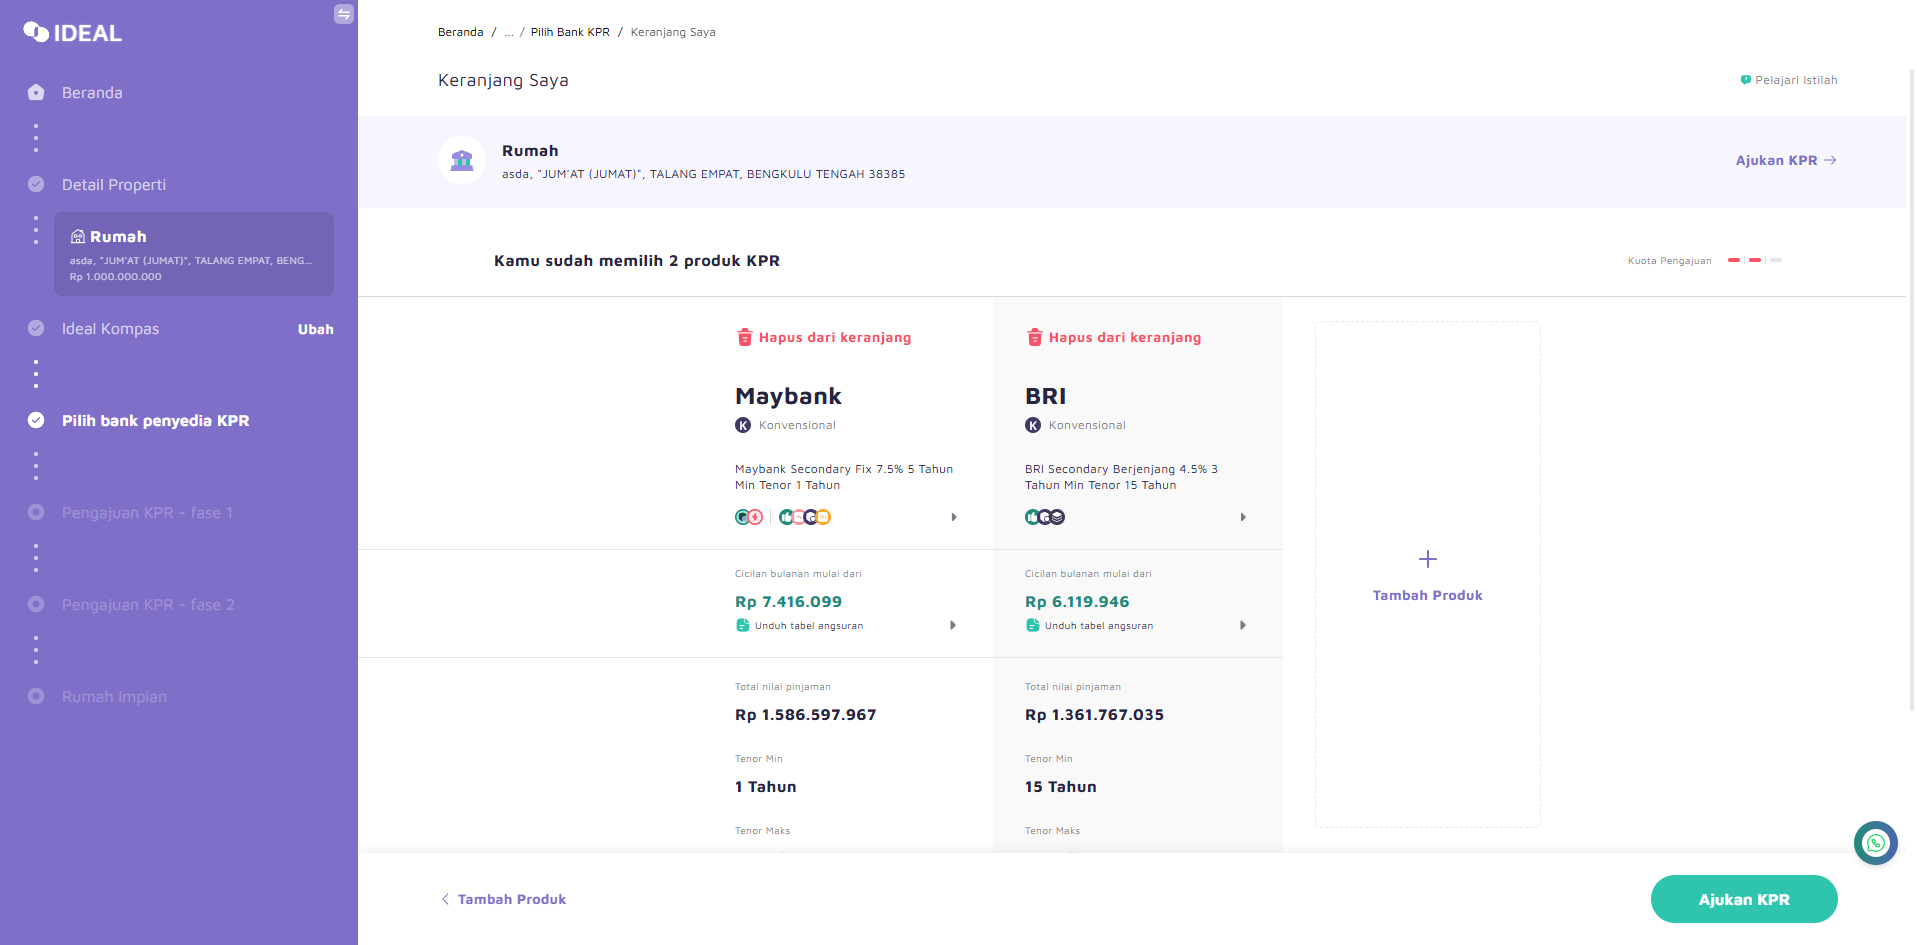This screenshot has height=945, width=1917.
Task: Click the IDEAL logo
Action: (x=72, y=33)
